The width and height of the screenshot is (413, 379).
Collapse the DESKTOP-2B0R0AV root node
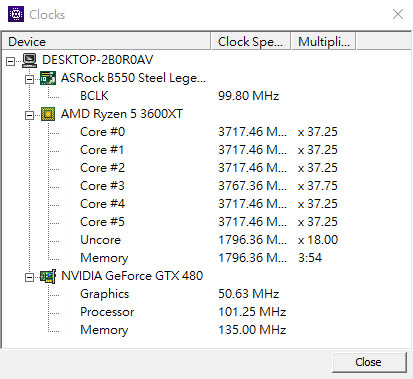pos(11,61)
